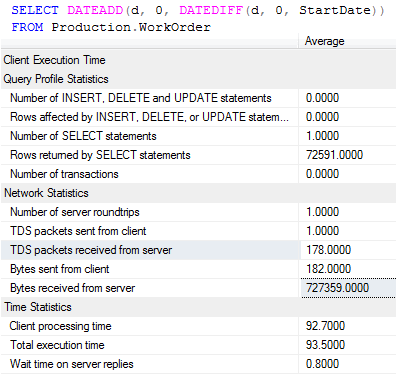This screenshot has width=396, height=382.
Task: Click the DATEDIFF function in the query
Action: pyautogui.click(x=211, y=10)
